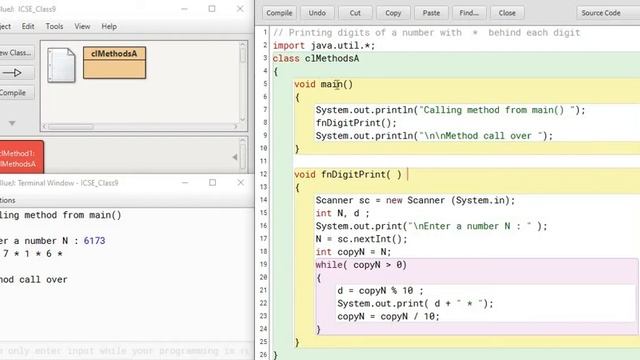Image resolution: width=640 pixels, height=360 pixels.
Task: Click the project window Compile button
Action: [16, 93]
